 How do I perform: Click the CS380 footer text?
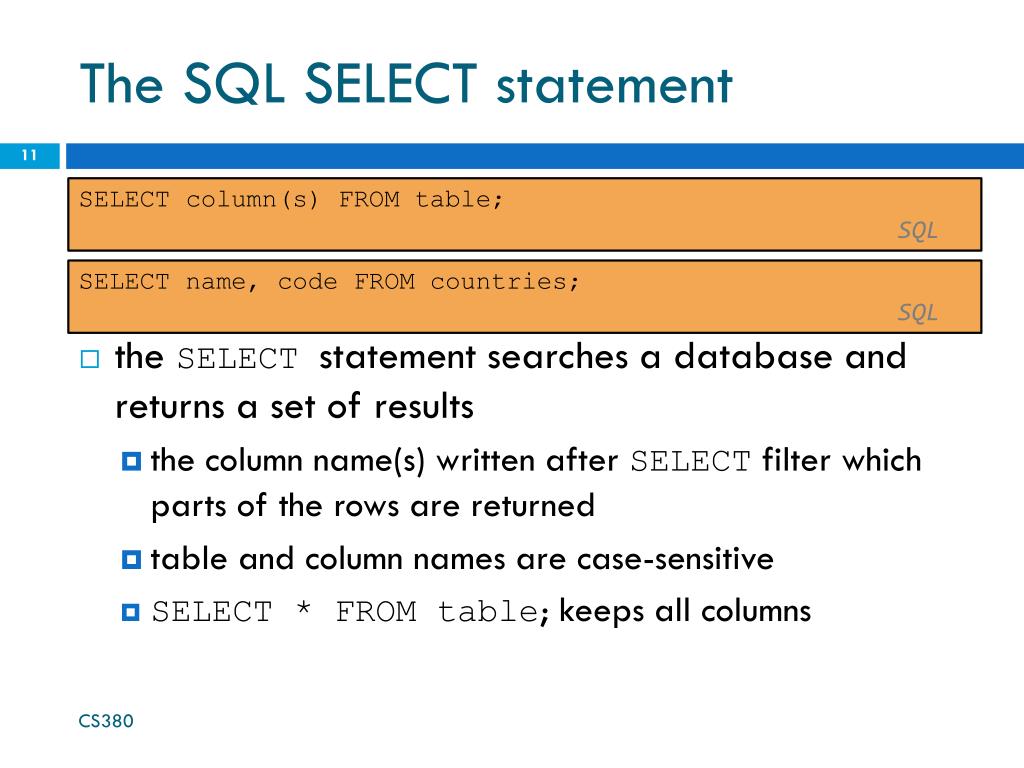[106, 721]
